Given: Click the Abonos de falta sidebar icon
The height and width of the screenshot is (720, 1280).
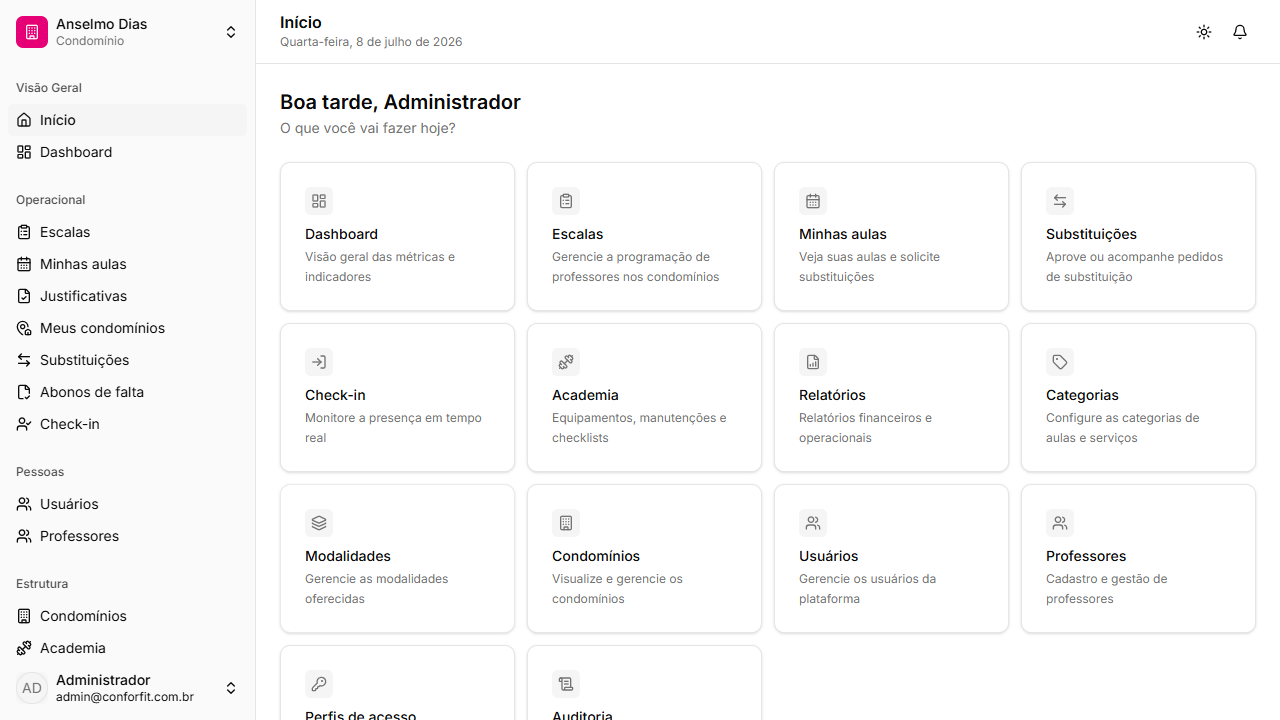Looking at the screenshot, I should pos(24,392).
